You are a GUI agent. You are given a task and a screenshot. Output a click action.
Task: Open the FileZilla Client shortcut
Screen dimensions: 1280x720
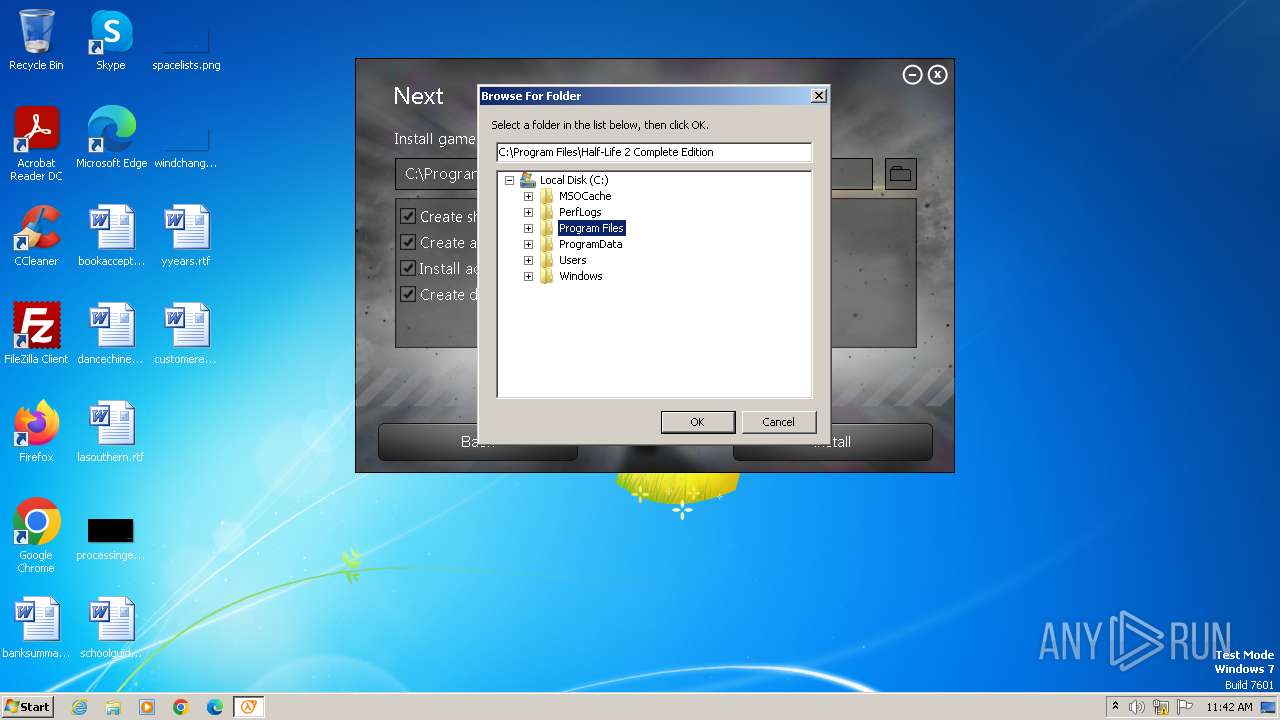click(x=36, y=334)
